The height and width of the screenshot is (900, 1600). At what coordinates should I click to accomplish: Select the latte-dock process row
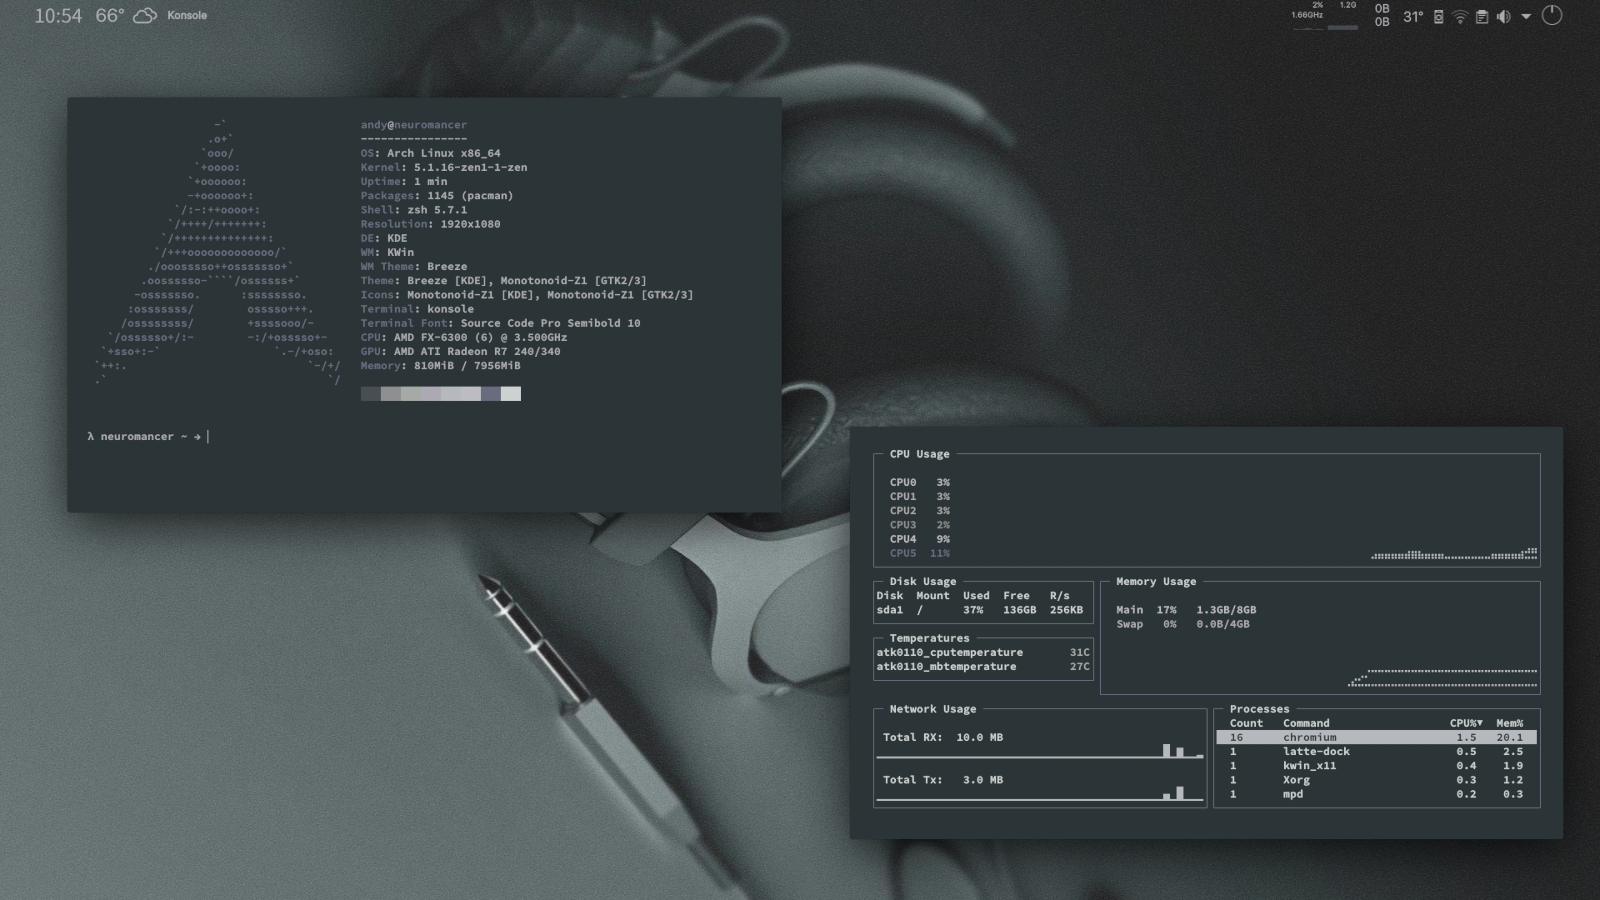pos(1376,751)
